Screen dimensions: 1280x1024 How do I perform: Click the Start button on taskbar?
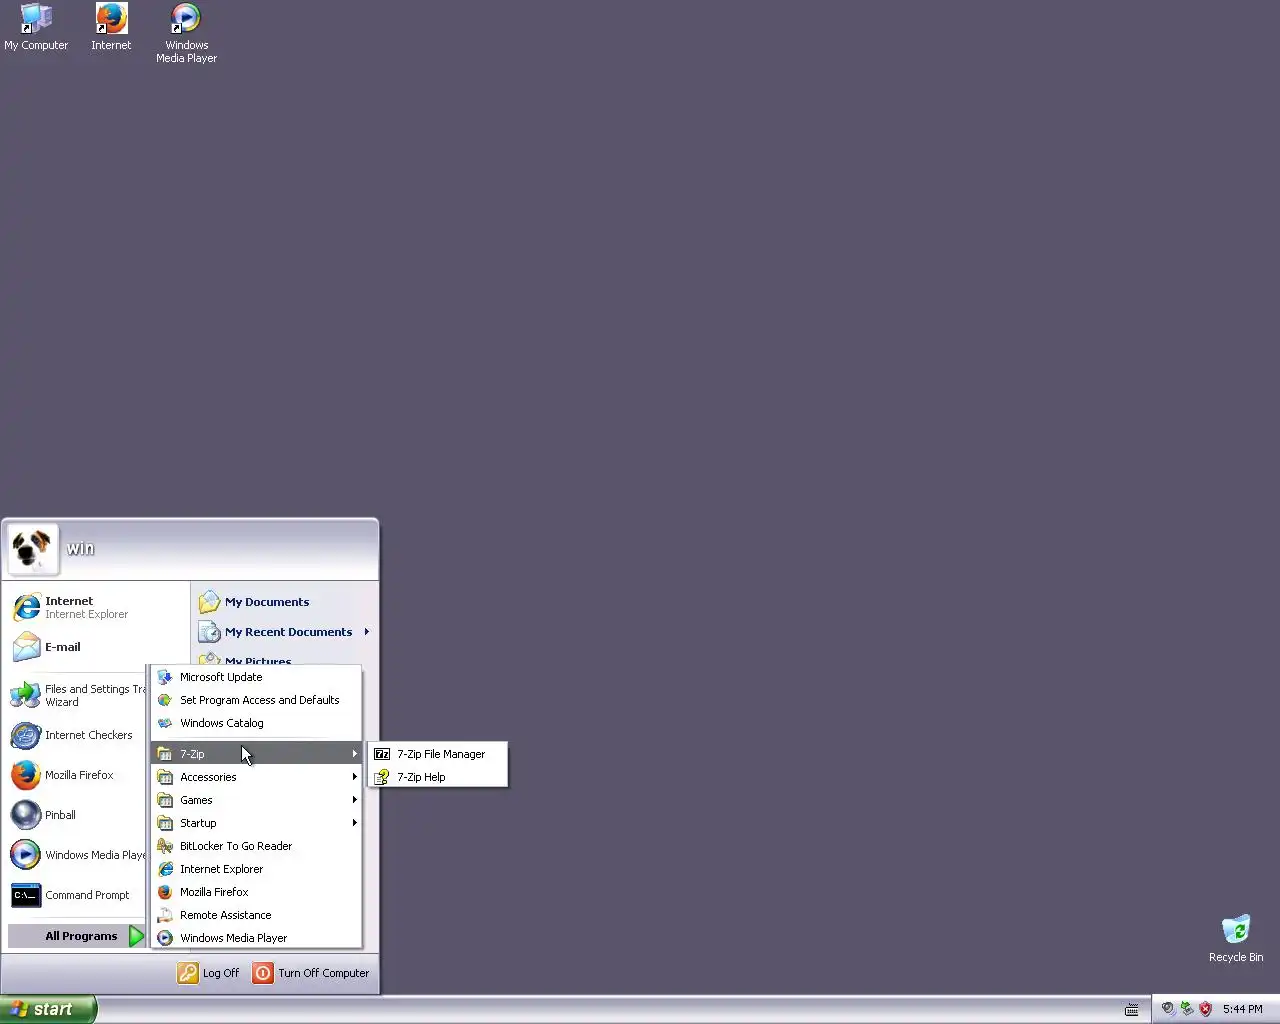pos(48,1009)
